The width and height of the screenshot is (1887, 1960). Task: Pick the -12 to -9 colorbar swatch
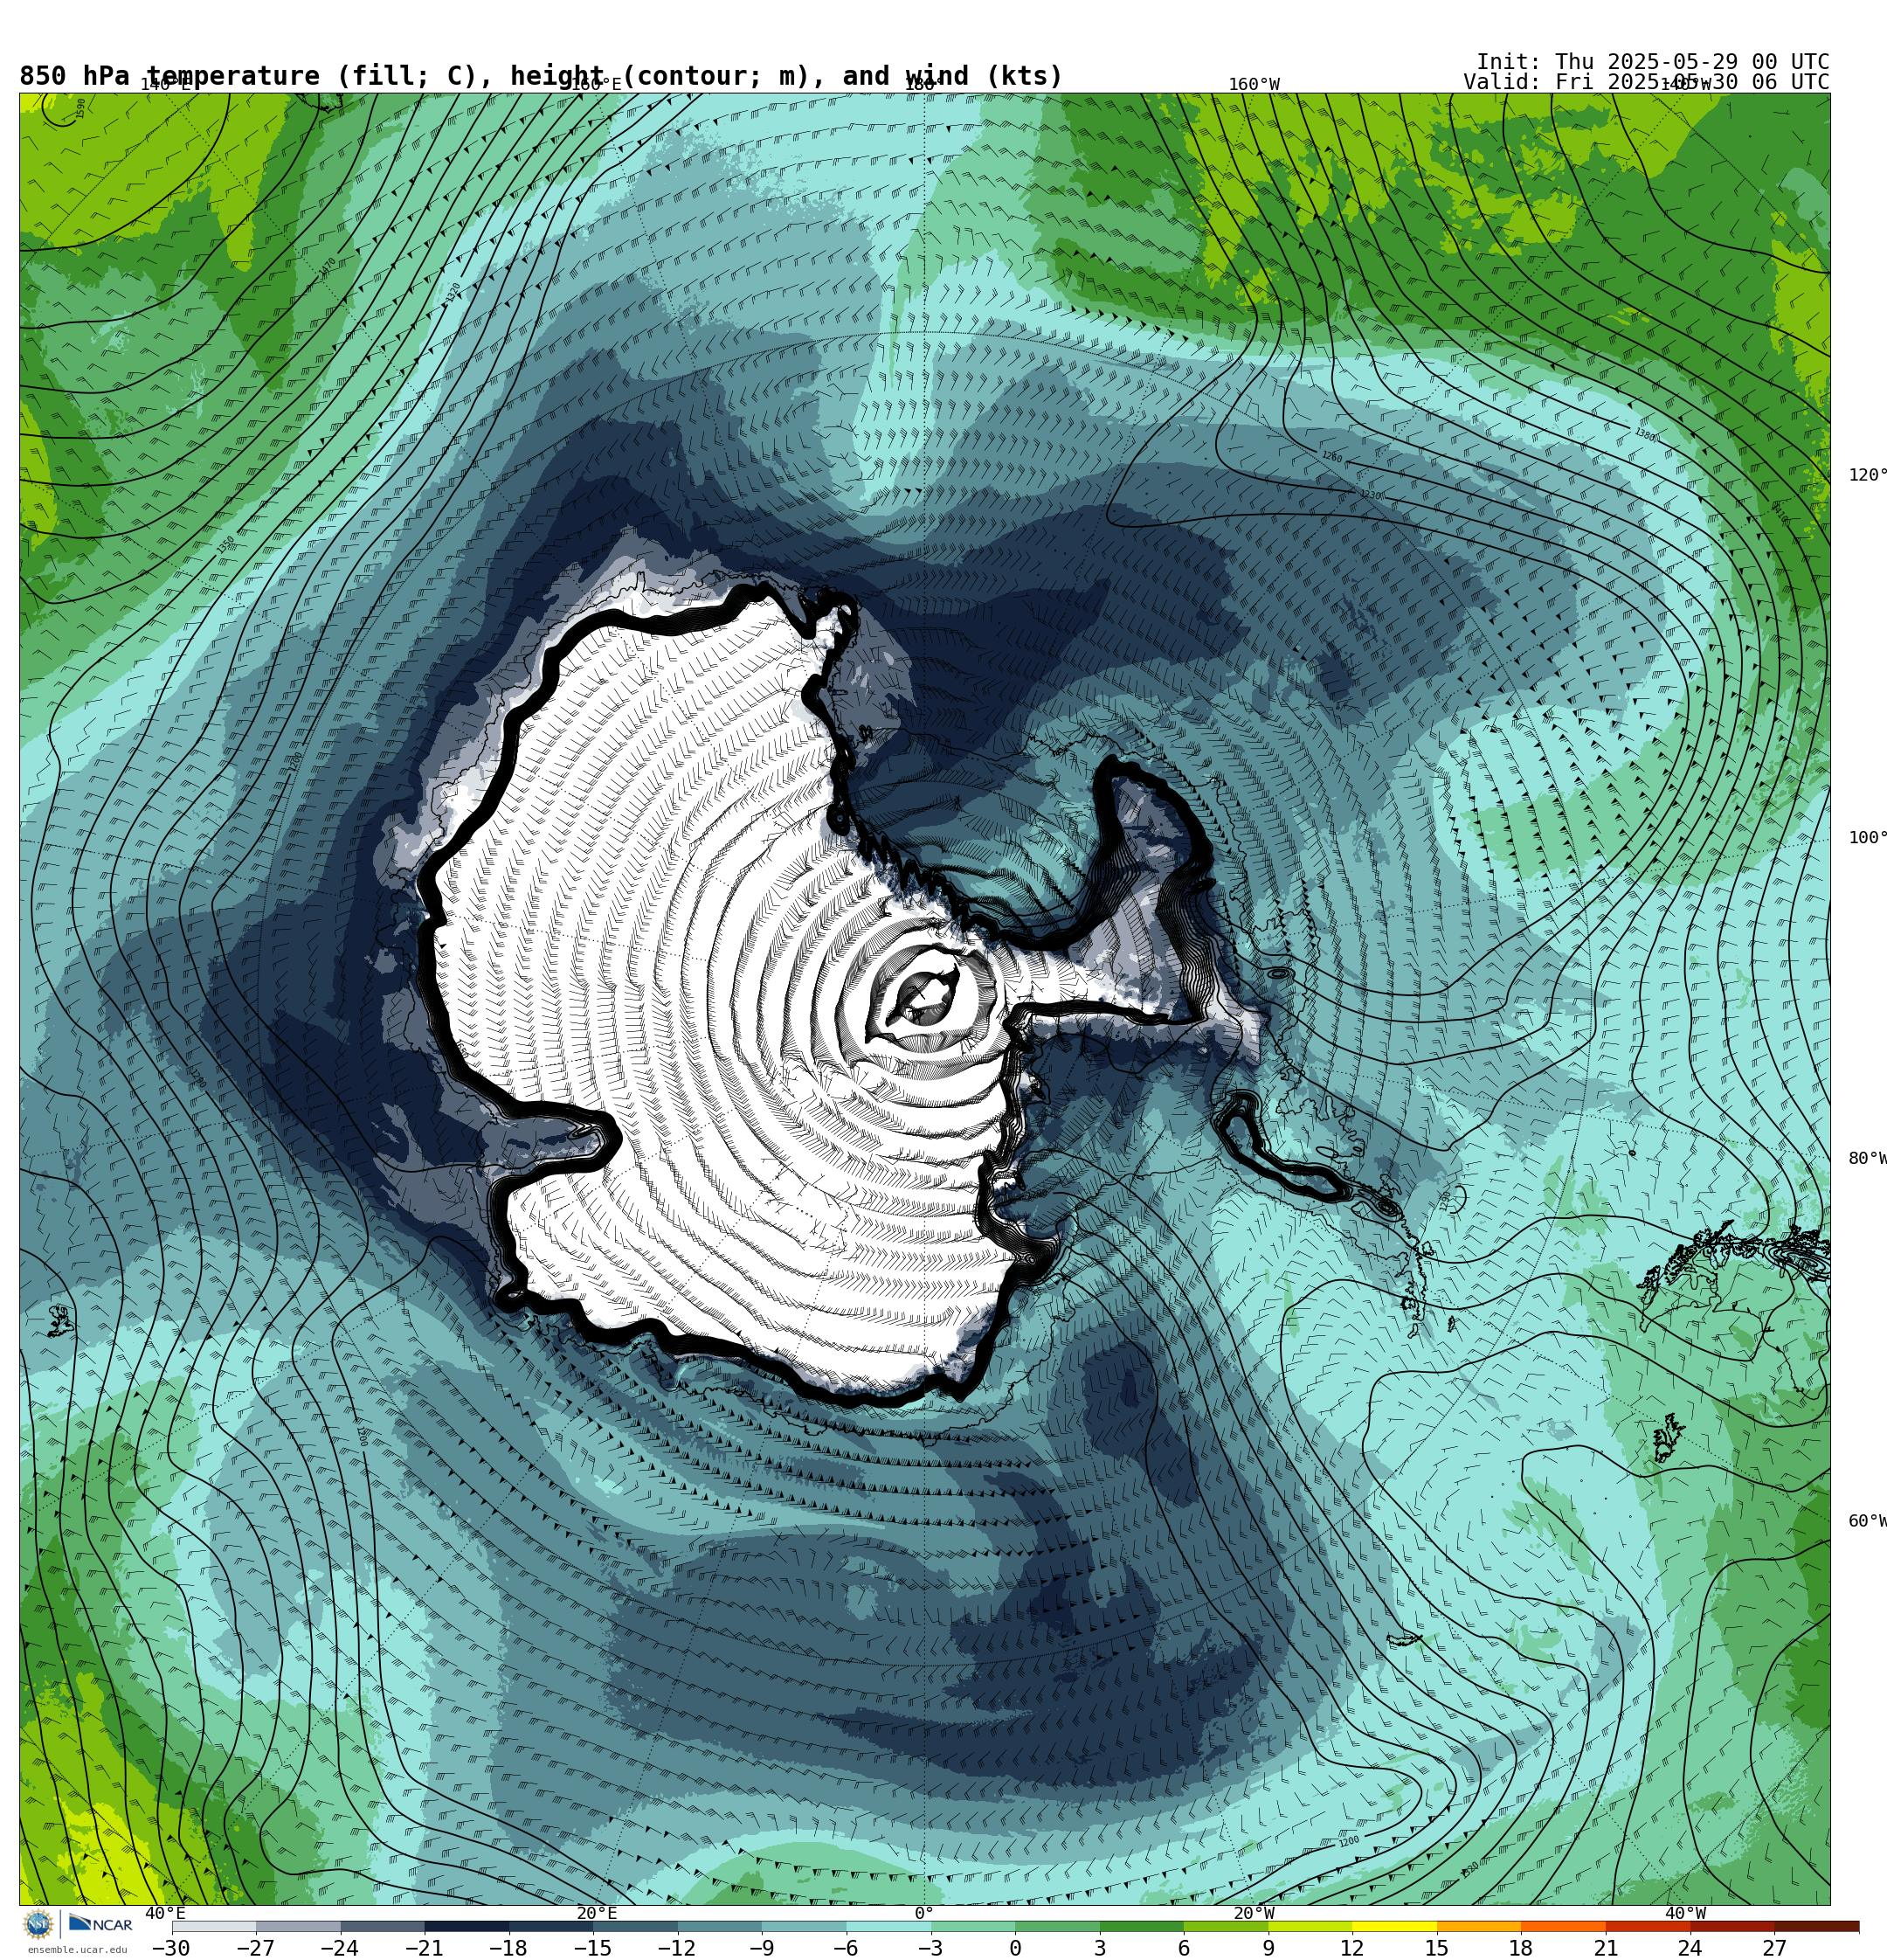tap(720, 1926)
